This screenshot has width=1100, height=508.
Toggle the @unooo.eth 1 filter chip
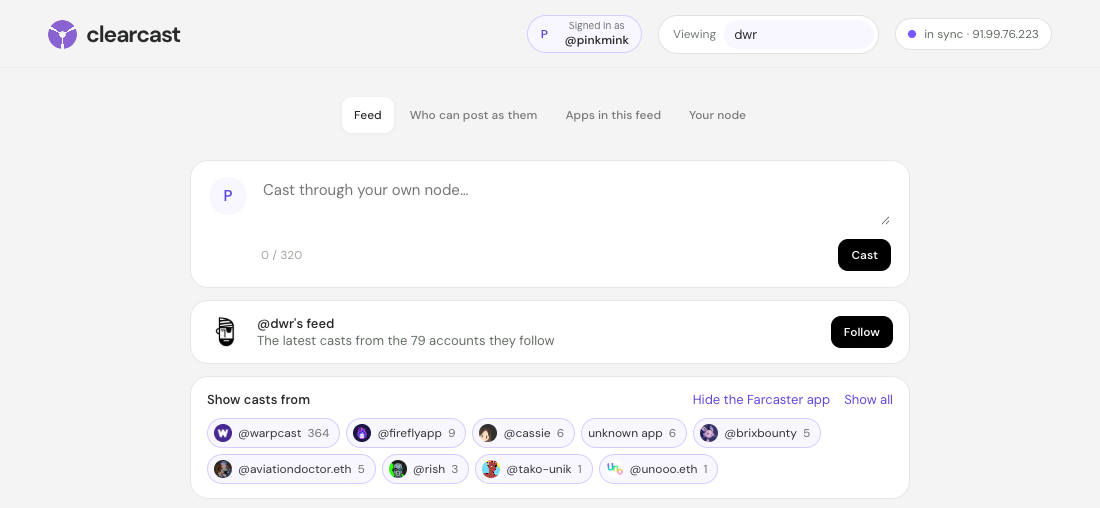pos(659,469)
